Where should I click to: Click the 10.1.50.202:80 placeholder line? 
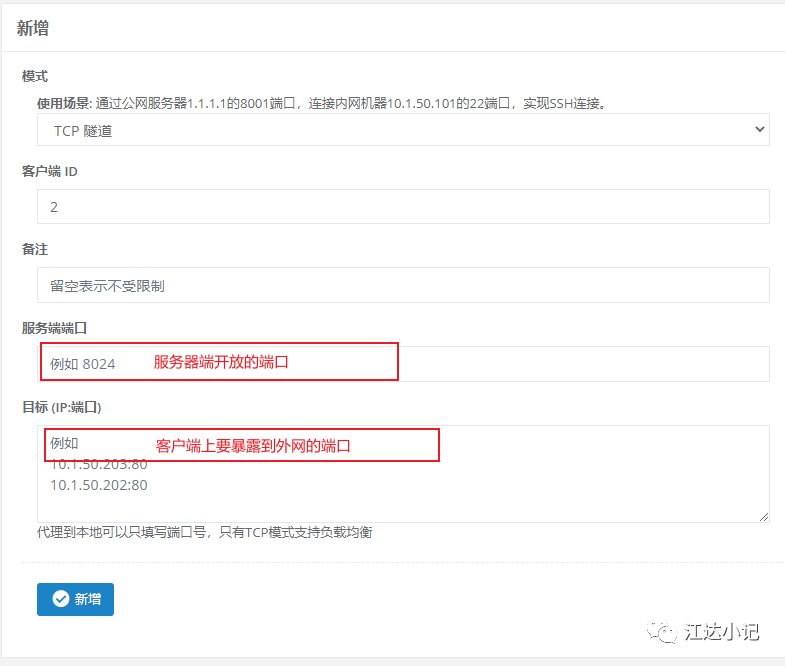point(99,485)
